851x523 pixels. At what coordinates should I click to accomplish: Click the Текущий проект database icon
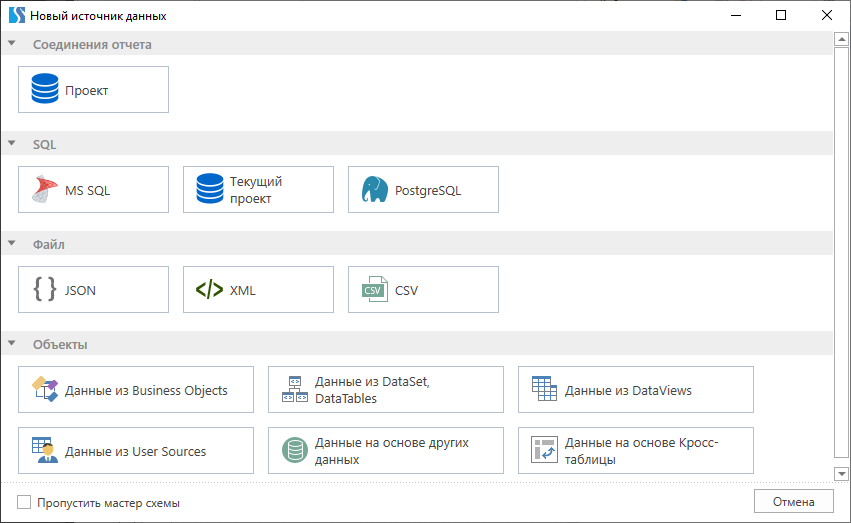(x=210, y=190)
